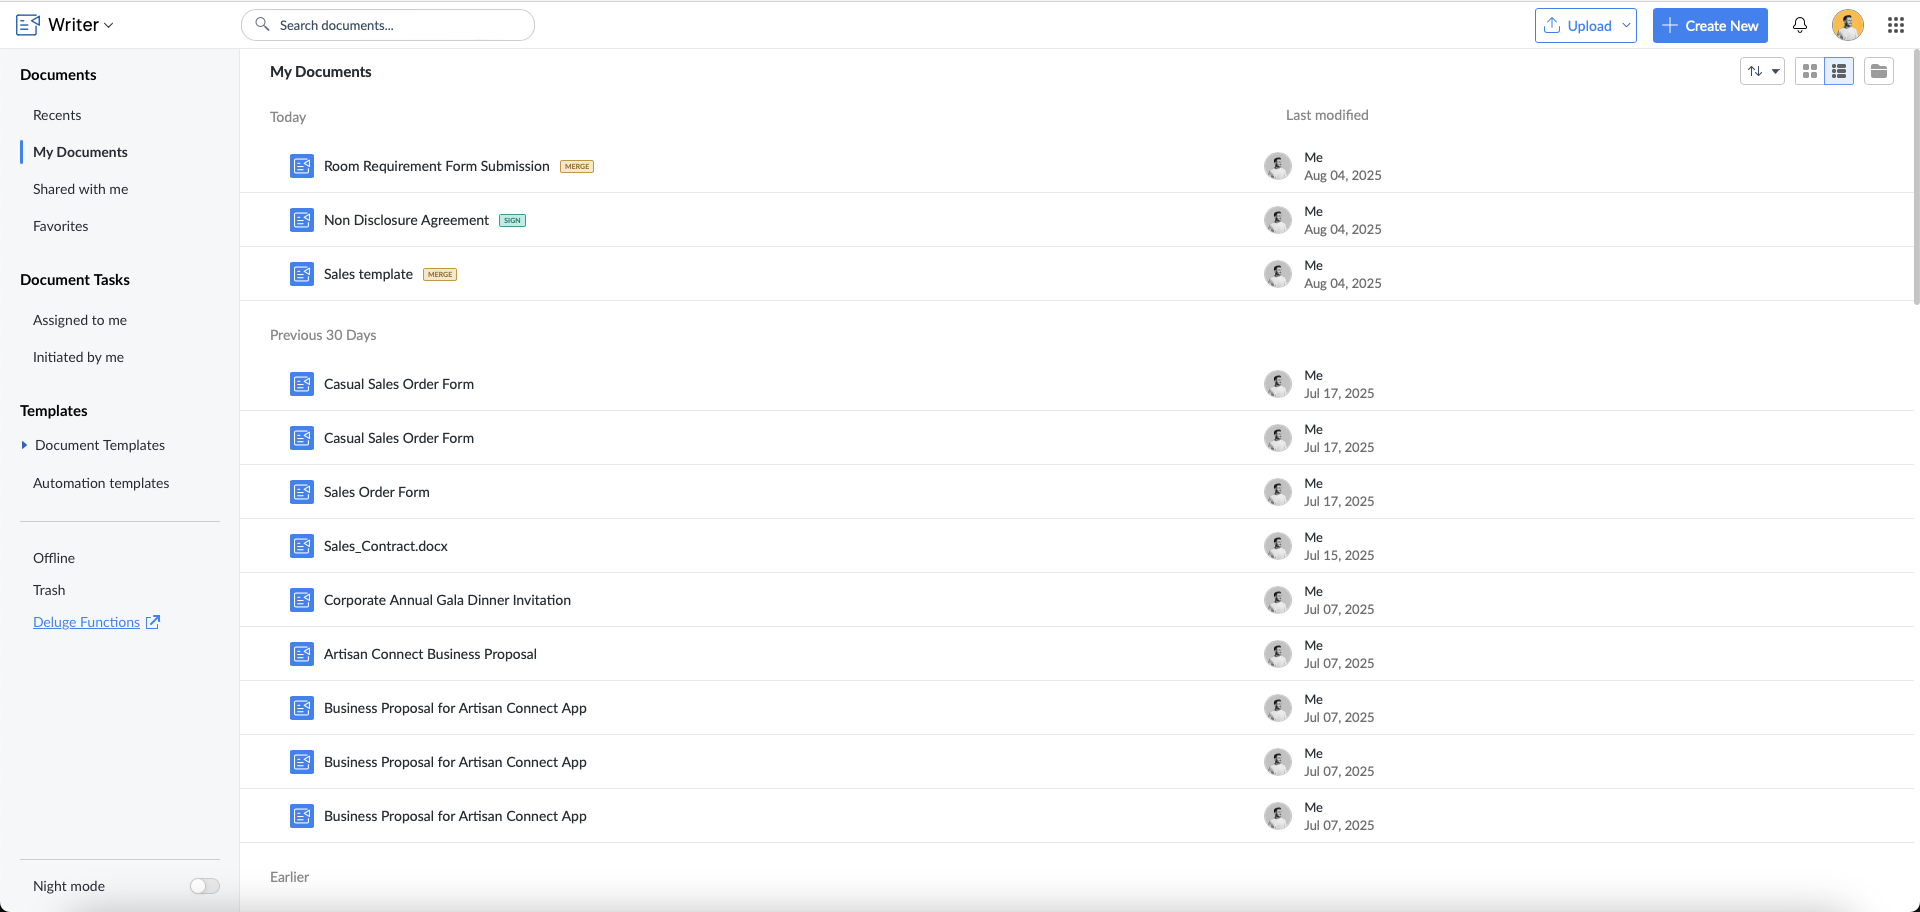The height and width of the screenshot is (912, 1920).
Task: Open the Favorites section
Action: click(x=60, y=226)
